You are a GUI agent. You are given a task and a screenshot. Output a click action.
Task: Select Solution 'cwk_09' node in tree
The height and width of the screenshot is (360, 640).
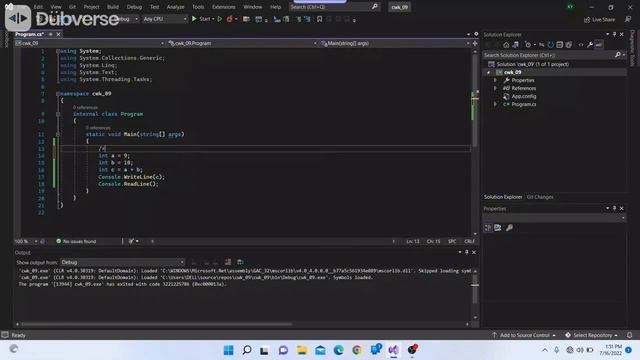pyautogui.click(x=532, y=64)
